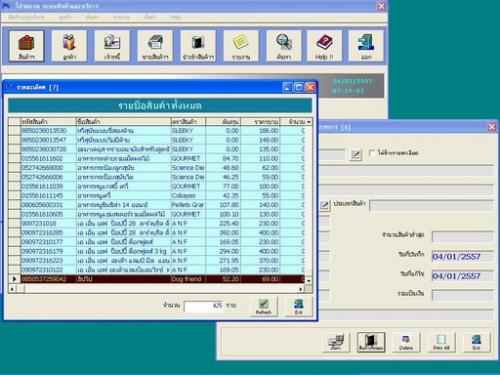The height and width of the screenshot is (375, 500).
Task: Click the product type input field
Action: tap(431, 205)
